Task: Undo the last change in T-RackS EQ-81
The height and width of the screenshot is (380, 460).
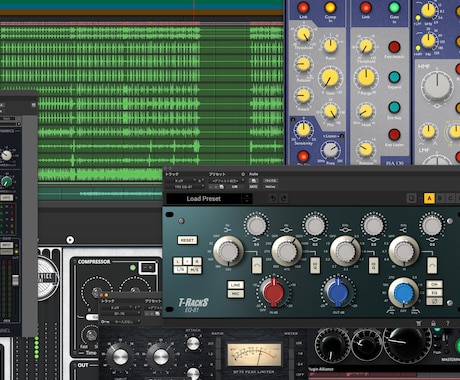Action: coord(273,199)
